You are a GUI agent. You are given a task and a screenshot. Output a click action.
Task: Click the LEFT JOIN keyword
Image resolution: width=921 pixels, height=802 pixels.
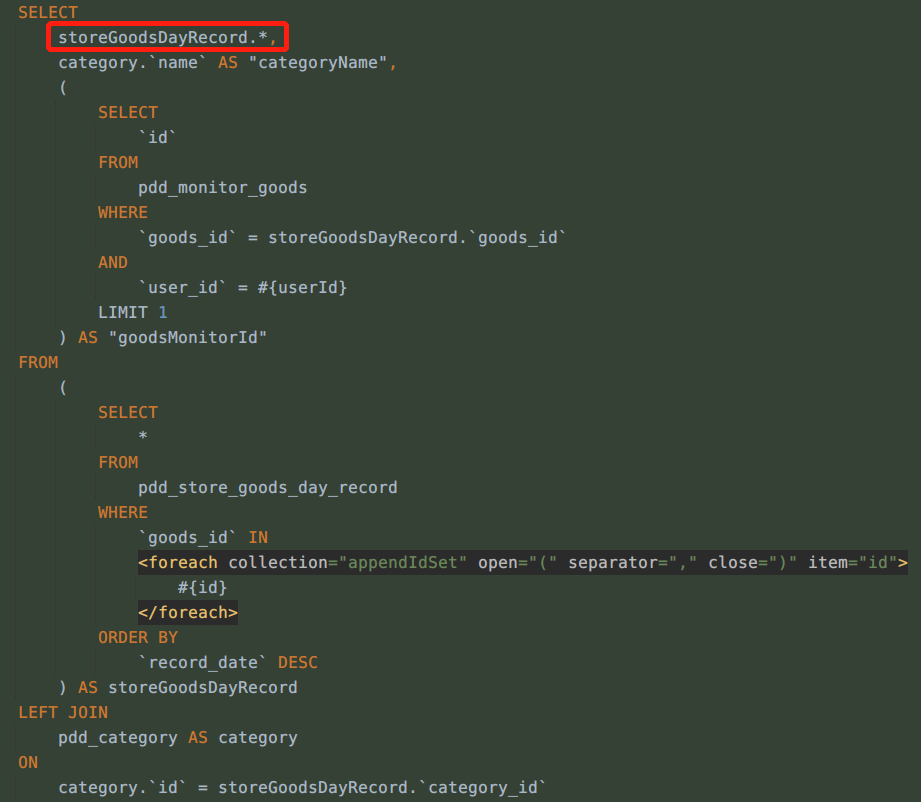point(63,713)
